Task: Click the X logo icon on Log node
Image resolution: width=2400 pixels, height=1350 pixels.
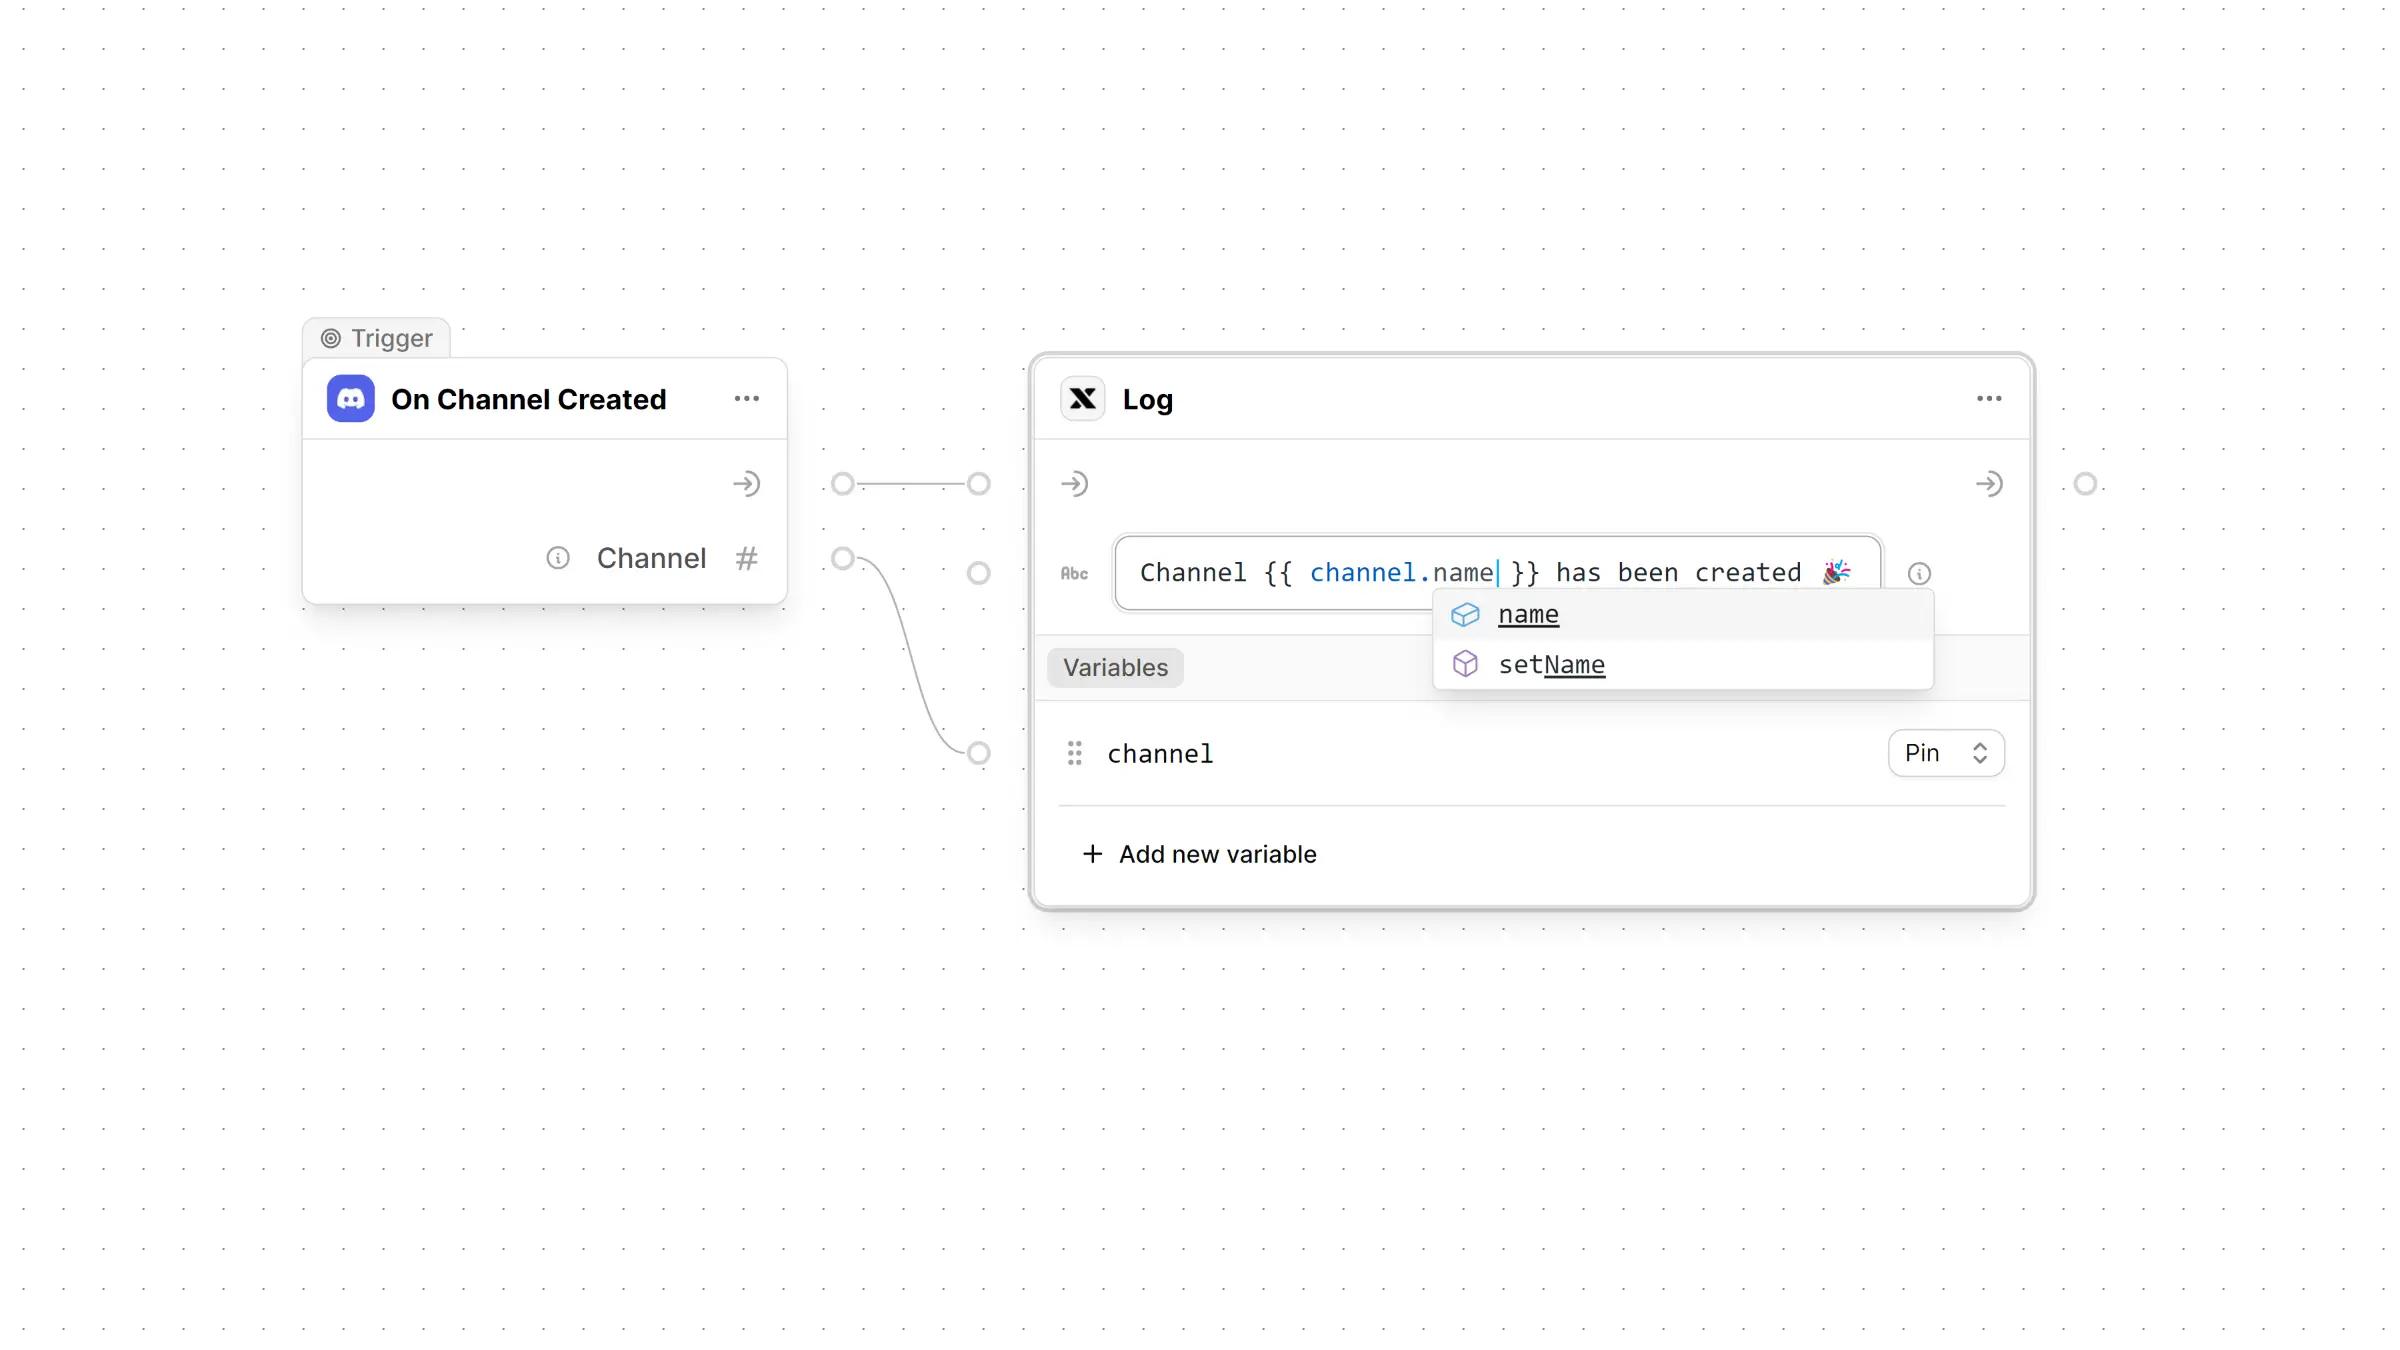Action: [x=1081, y=399]
